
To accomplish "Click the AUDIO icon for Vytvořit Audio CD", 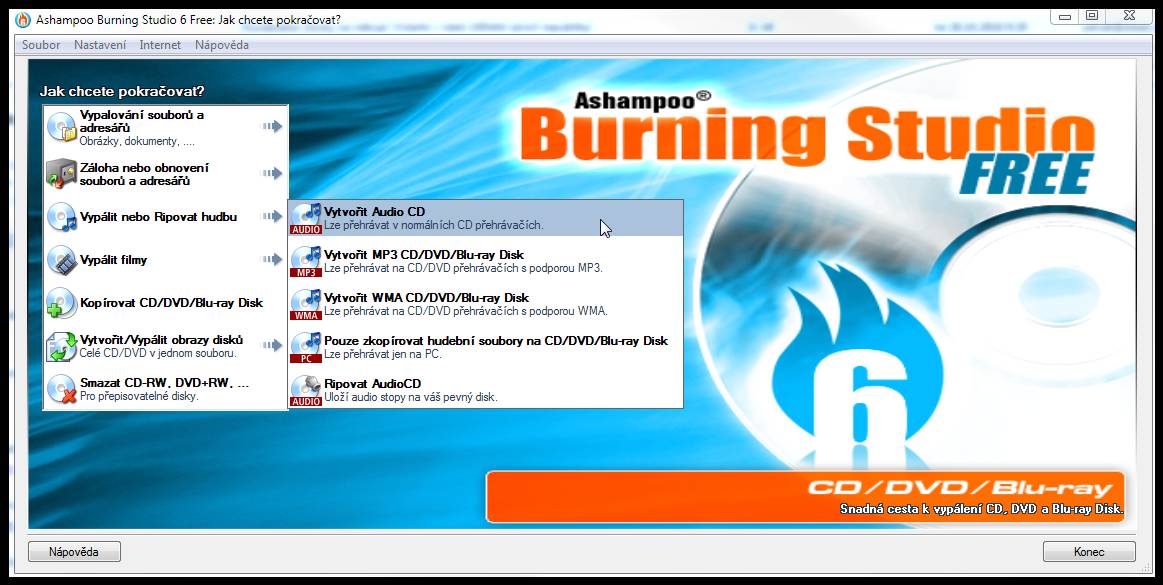I will click(306, 218).
